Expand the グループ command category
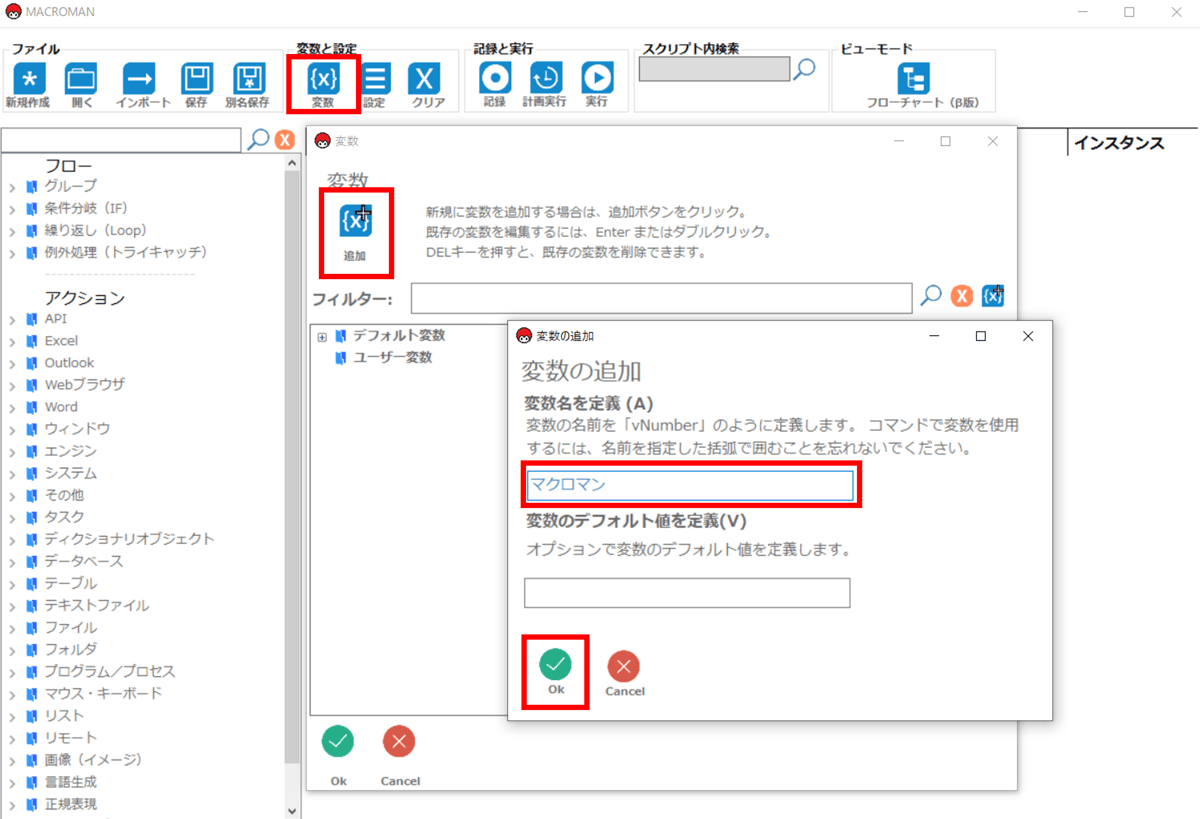Viewport: 1200px width, 819px height. pyautogui.click(x=12, y=186)
